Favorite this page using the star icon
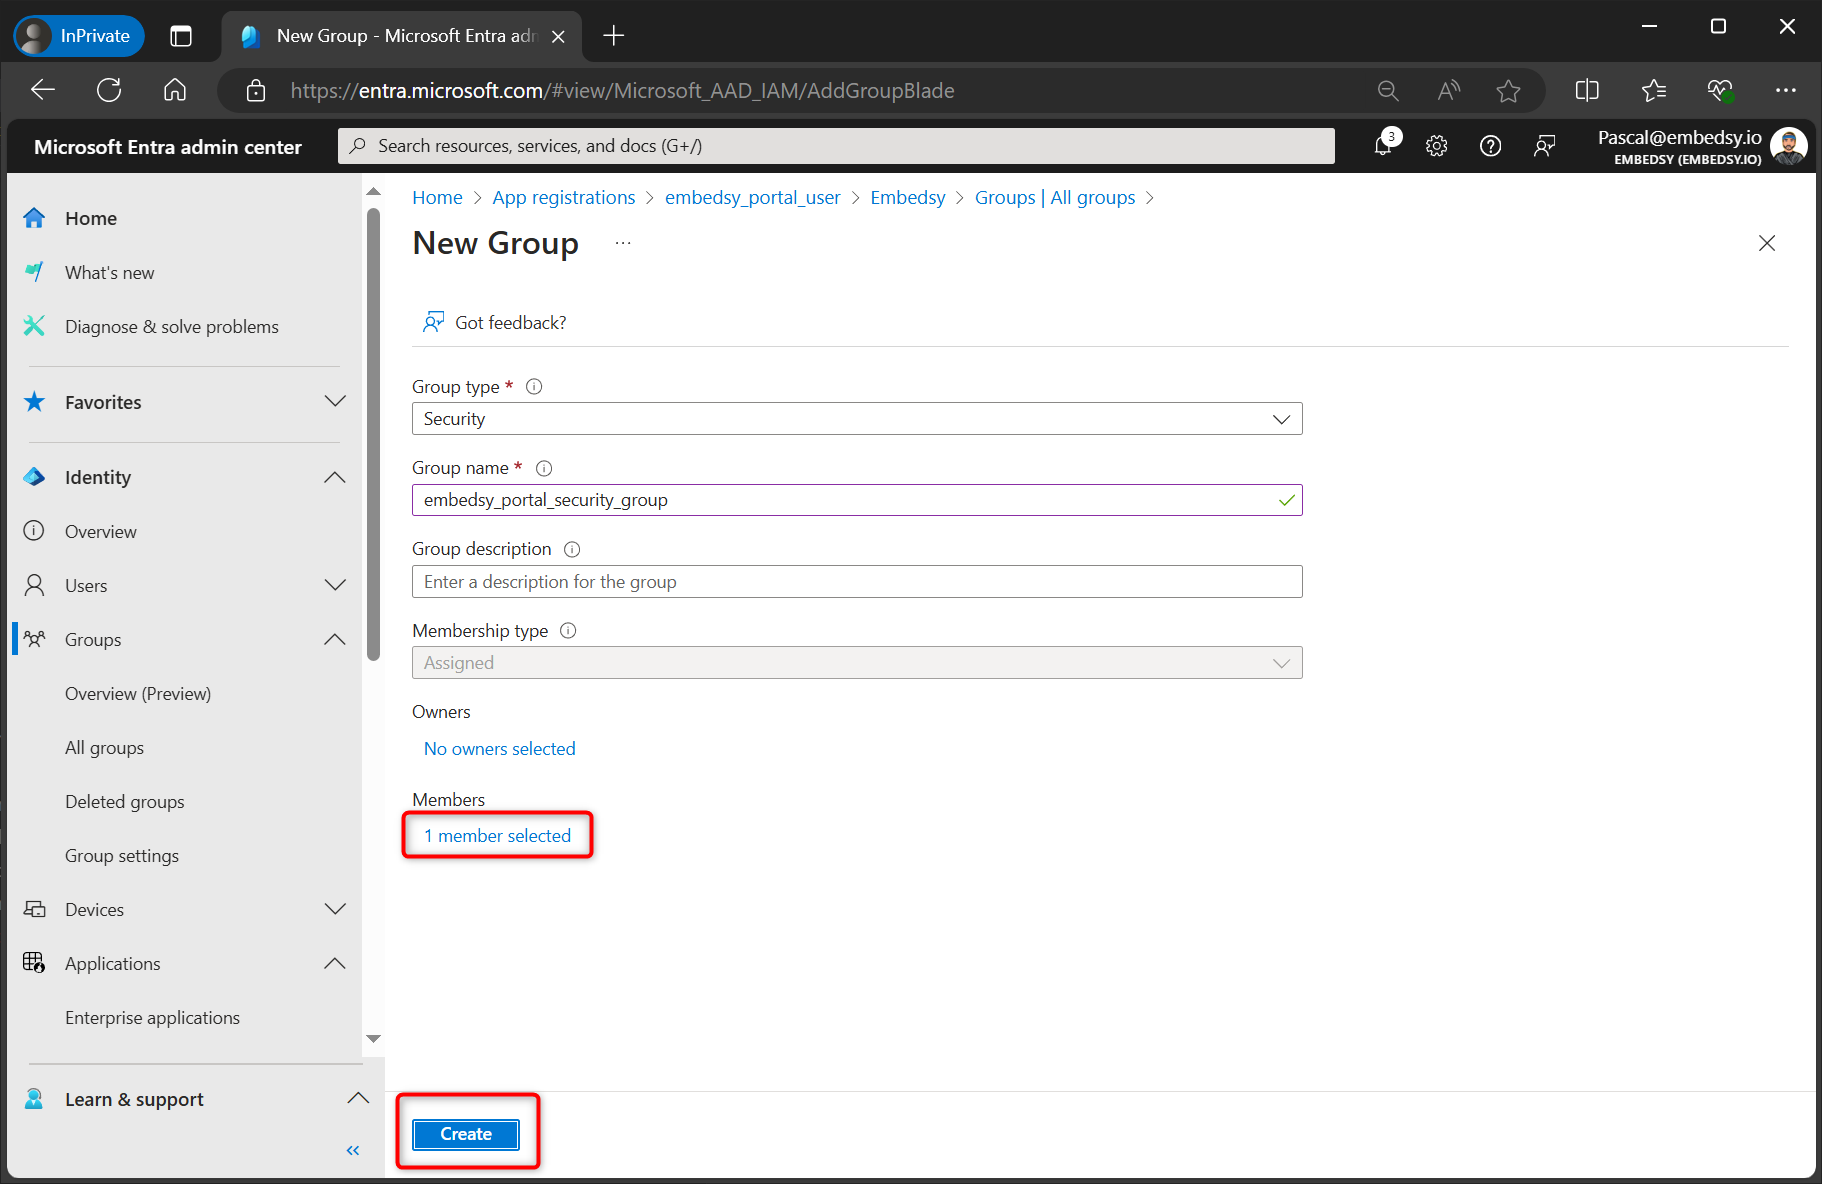1822x1184 pixels. click(x=1509, y=90)
